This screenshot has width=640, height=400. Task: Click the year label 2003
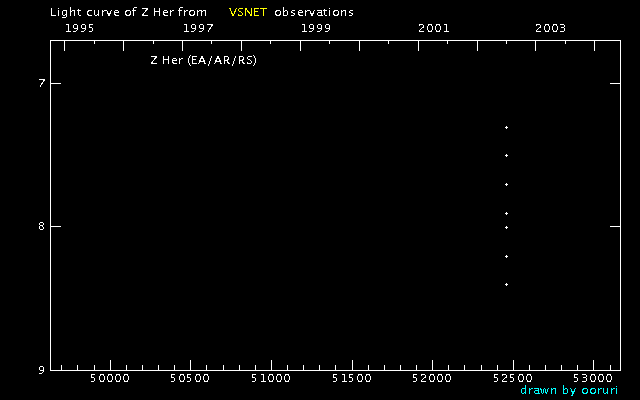[551, 28]
